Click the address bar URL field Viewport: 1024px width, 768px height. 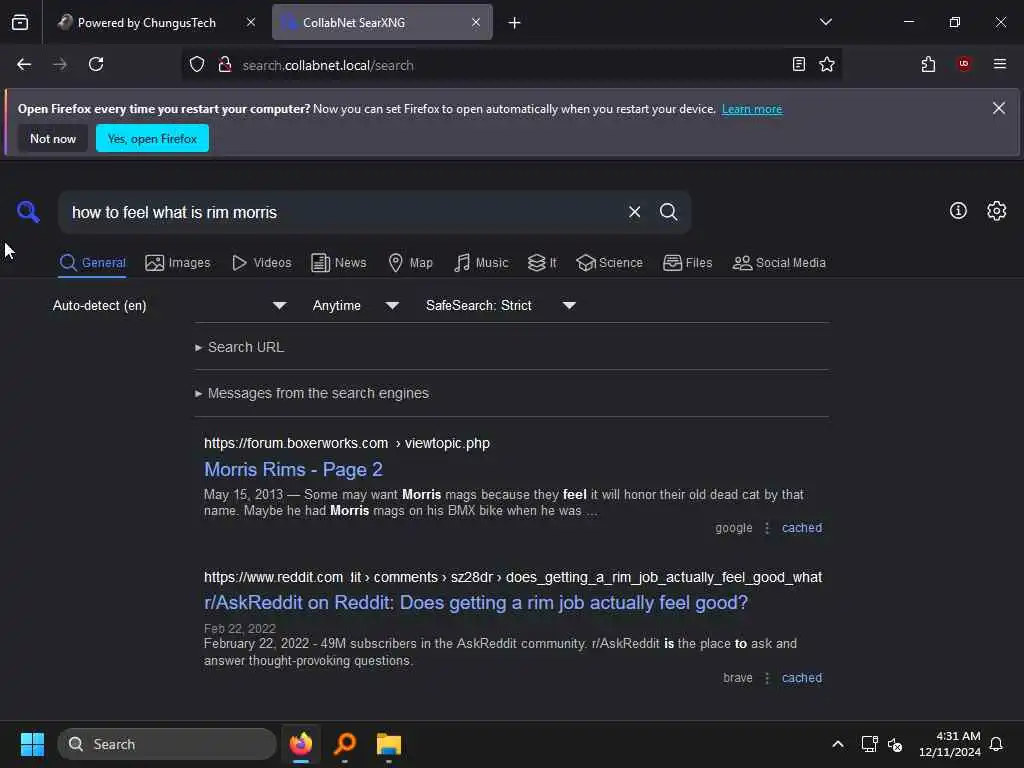point(509,65)
